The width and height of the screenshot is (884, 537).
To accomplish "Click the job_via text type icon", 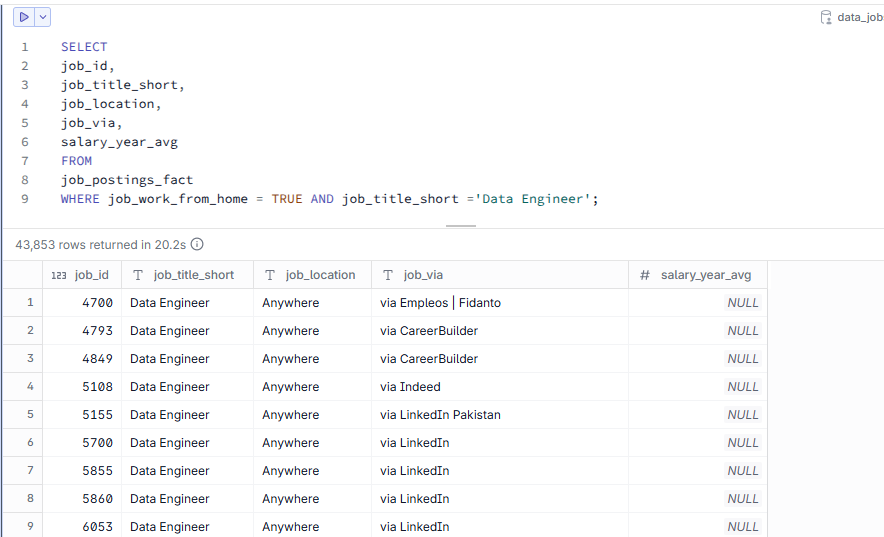I will pyautogui.click(x=388, y=275).
